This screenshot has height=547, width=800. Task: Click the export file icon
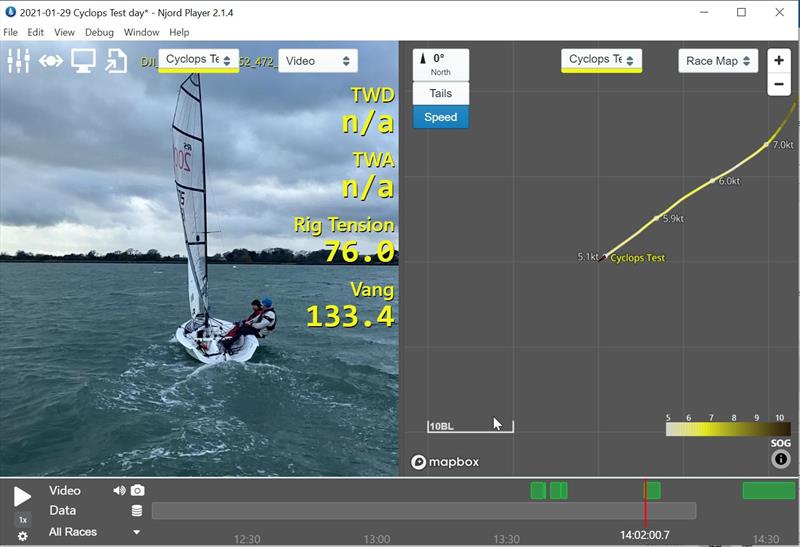click(x=116, y=61)
